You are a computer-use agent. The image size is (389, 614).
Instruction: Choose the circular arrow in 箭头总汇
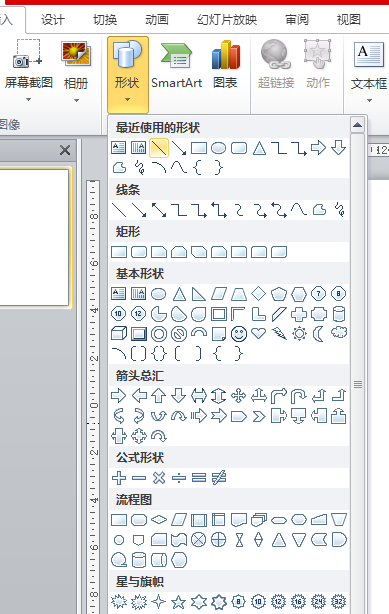(159, 436)
